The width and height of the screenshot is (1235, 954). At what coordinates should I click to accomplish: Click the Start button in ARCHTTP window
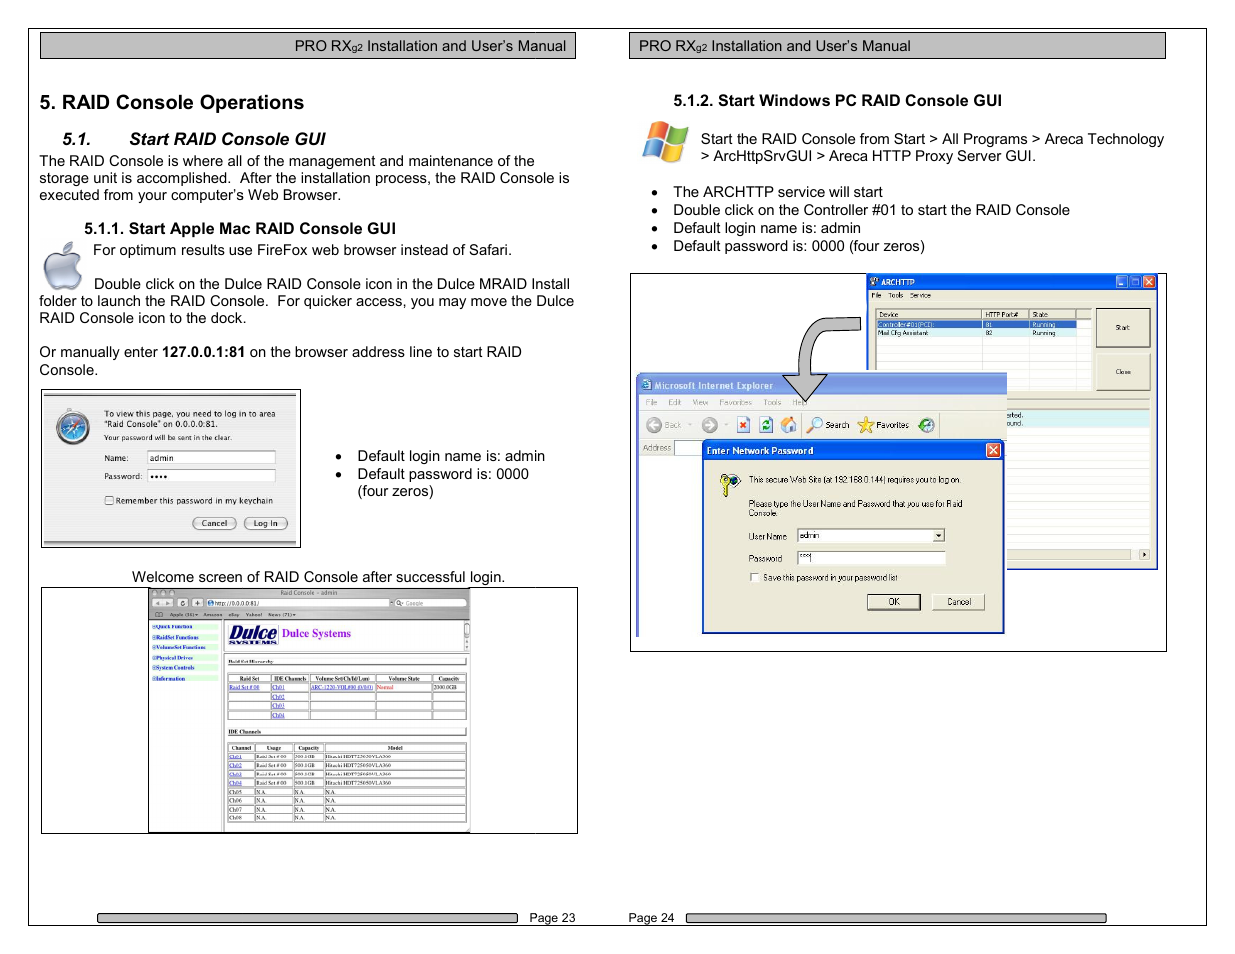click(x=1123, y=327)
